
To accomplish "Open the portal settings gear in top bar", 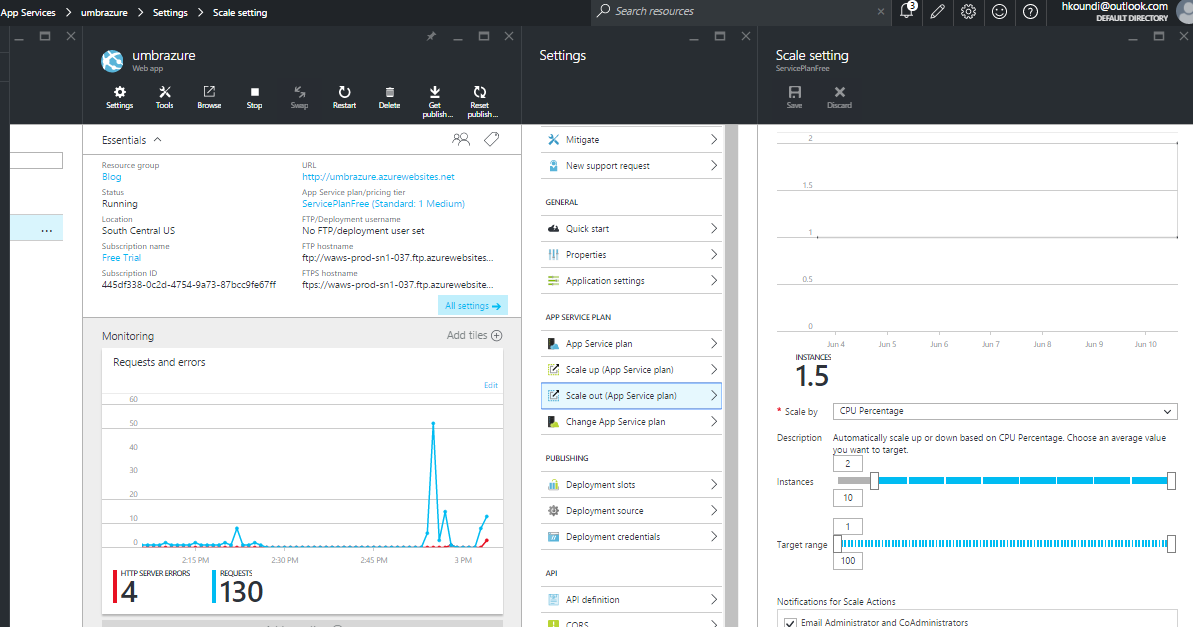I will click(969, 11).
